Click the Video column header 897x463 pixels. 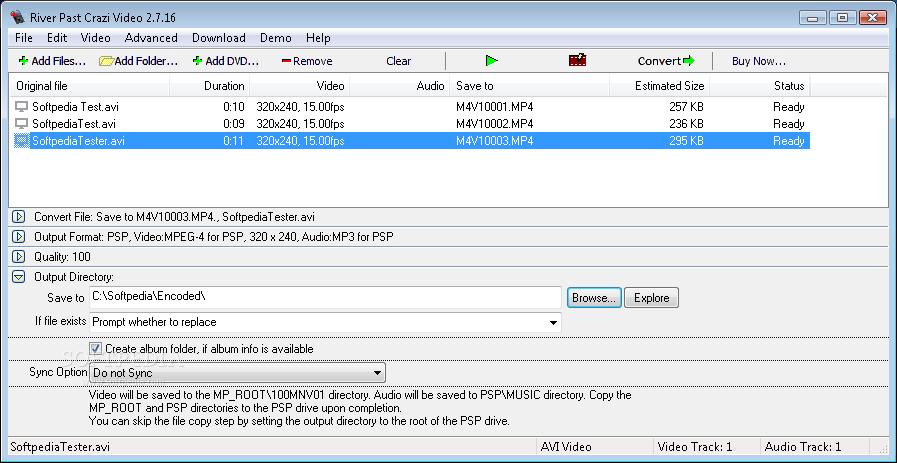pyautogui.click(x=299, y=86)
